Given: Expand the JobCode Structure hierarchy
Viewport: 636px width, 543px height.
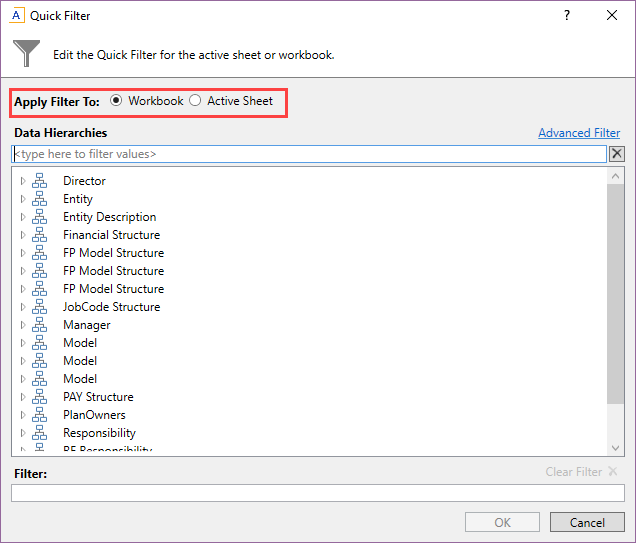Looking at the screenshot, I should (x=23, y=307).
